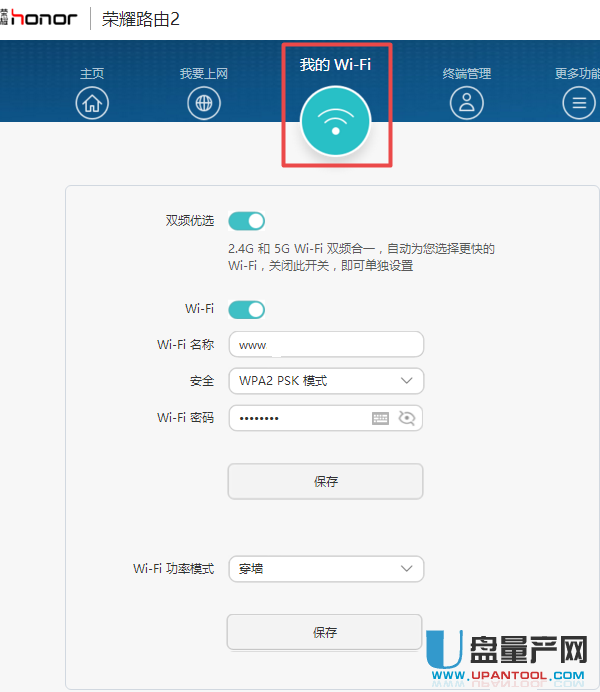This screenshot has height=692, width=600.
Task: Click the 我的 Wi-Fi tab title
Action: coord(335,64)
